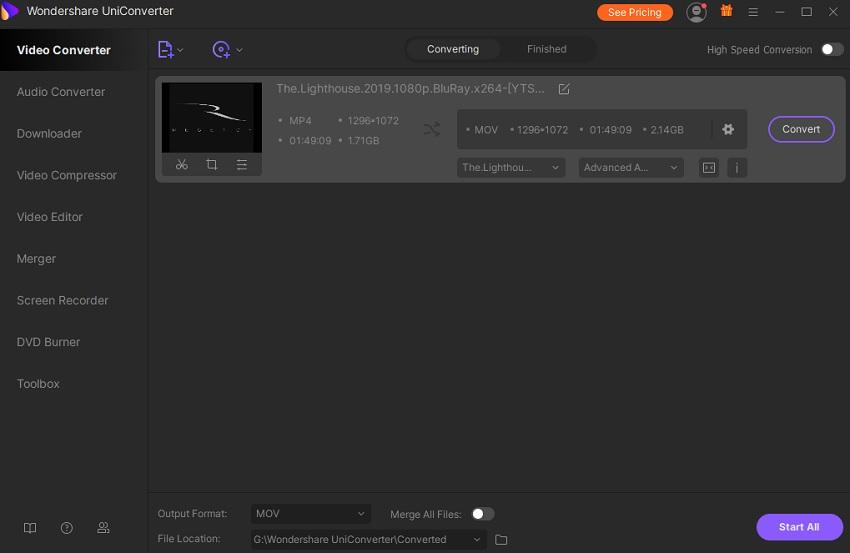Open the output folder icon
This screenshot has height=553, width=850.
click(x=502, y=540)
